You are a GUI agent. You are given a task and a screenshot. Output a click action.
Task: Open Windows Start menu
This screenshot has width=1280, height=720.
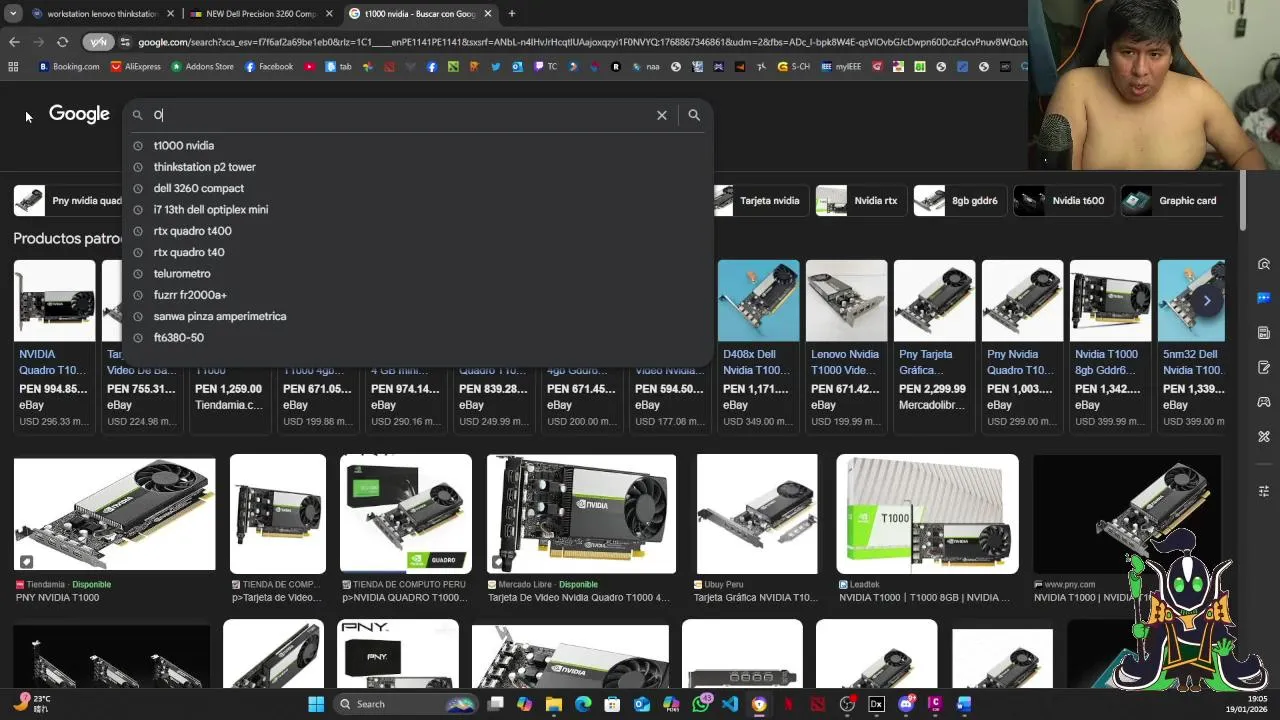[316, 704]
